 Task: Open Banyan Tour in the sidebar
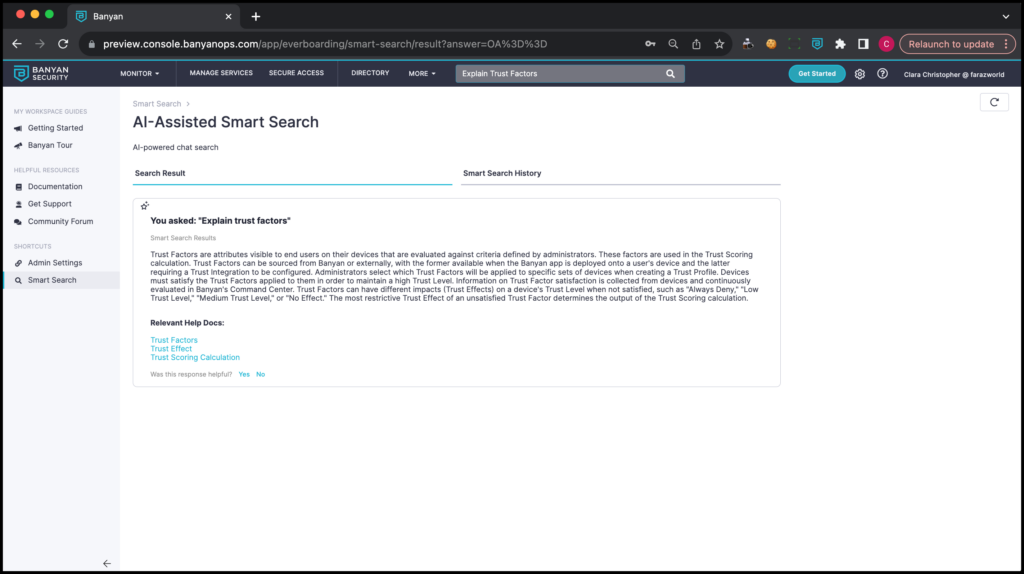[x=50, y=146]
